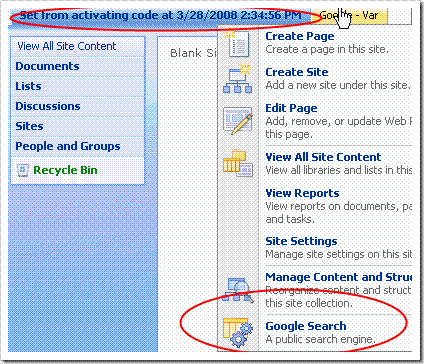Open View Reports from the menu
Image resolution: width=424 pixels, height=364 pixels.
click(x=315, y=206)
